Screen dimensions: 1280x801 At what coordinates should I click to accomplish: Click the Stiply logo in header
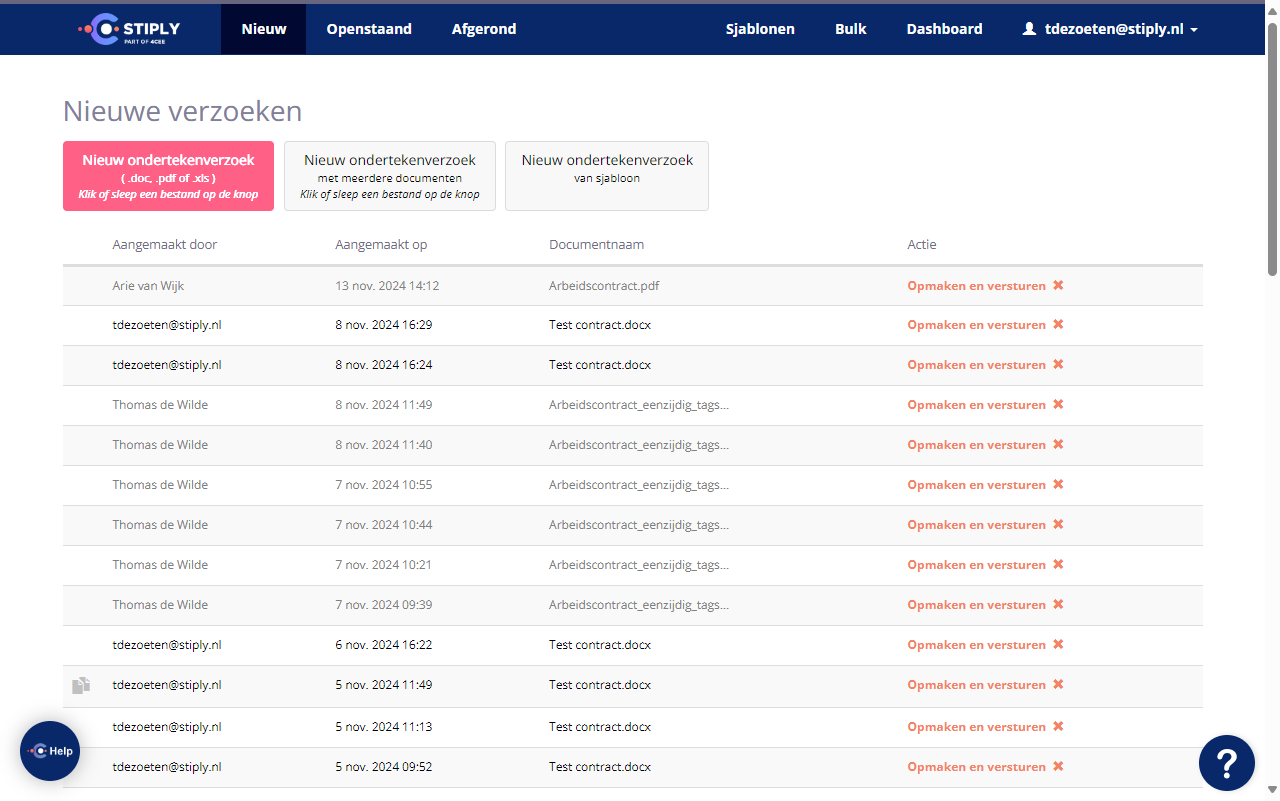coord(130,29)
